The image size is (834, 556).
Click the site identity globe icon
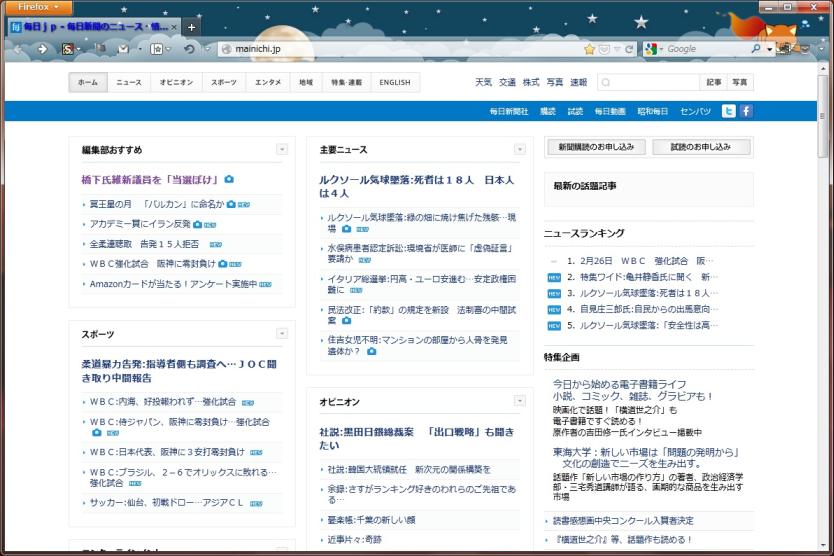tap(226, 49)
